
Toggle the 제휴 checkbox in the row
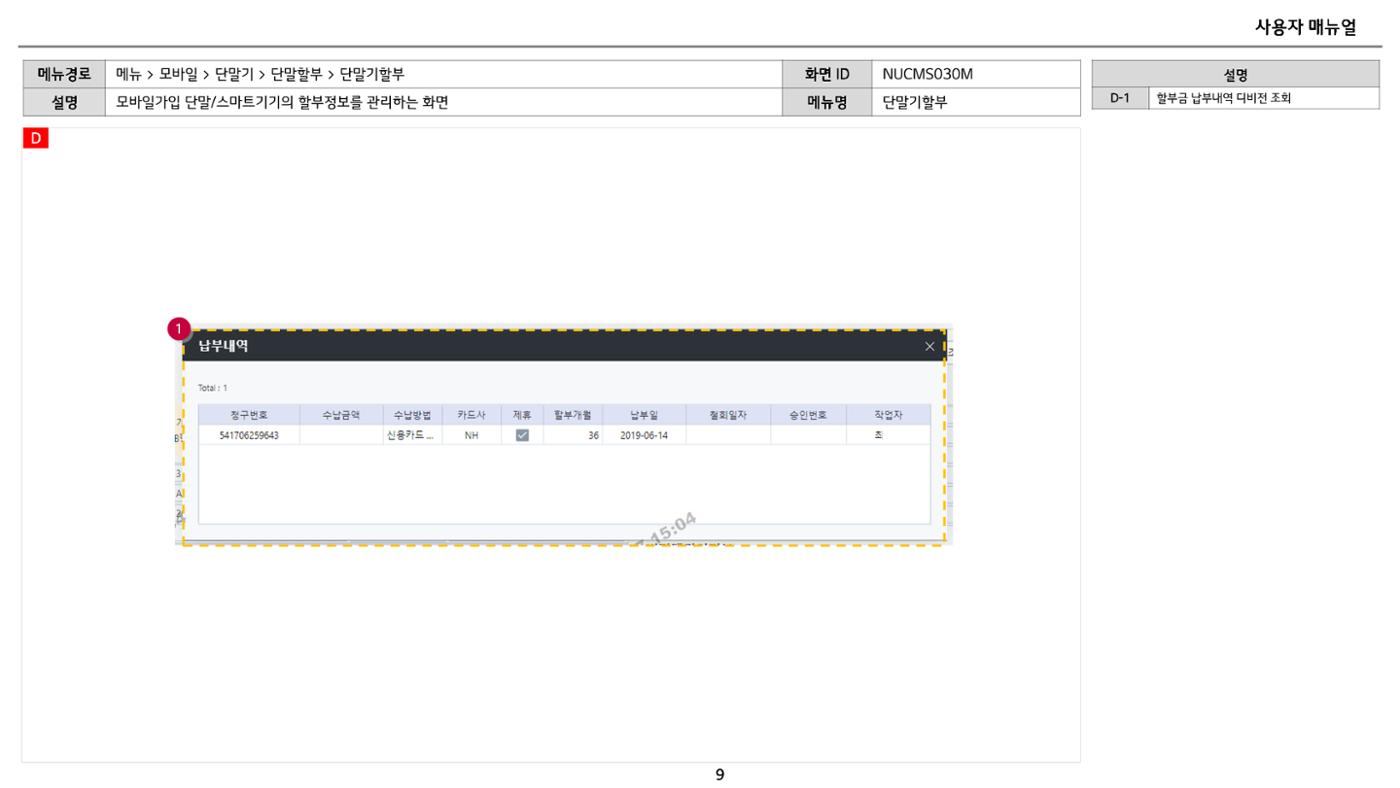click(x=522, y=435)
